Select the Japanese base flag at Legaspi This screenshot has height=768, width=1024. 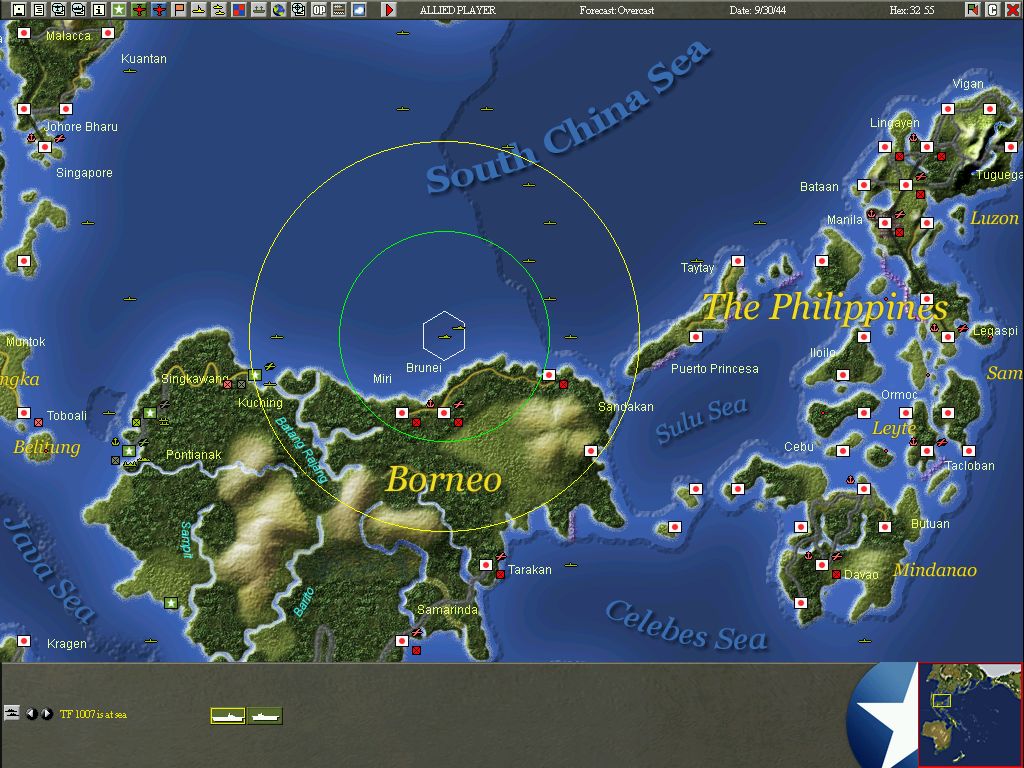click(x=948, y=337)
